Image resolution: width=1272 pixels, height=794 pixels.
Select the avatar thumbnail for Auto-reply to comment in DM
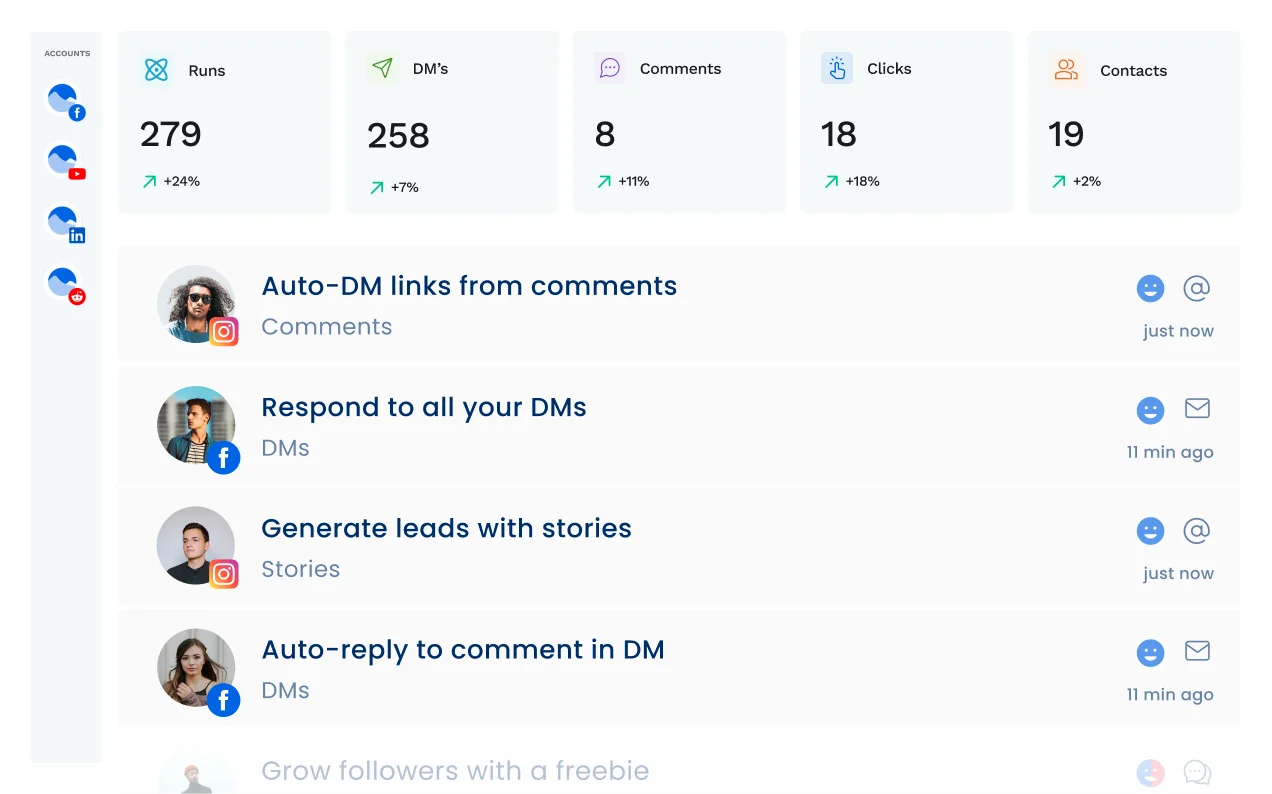tap(196, 666)
